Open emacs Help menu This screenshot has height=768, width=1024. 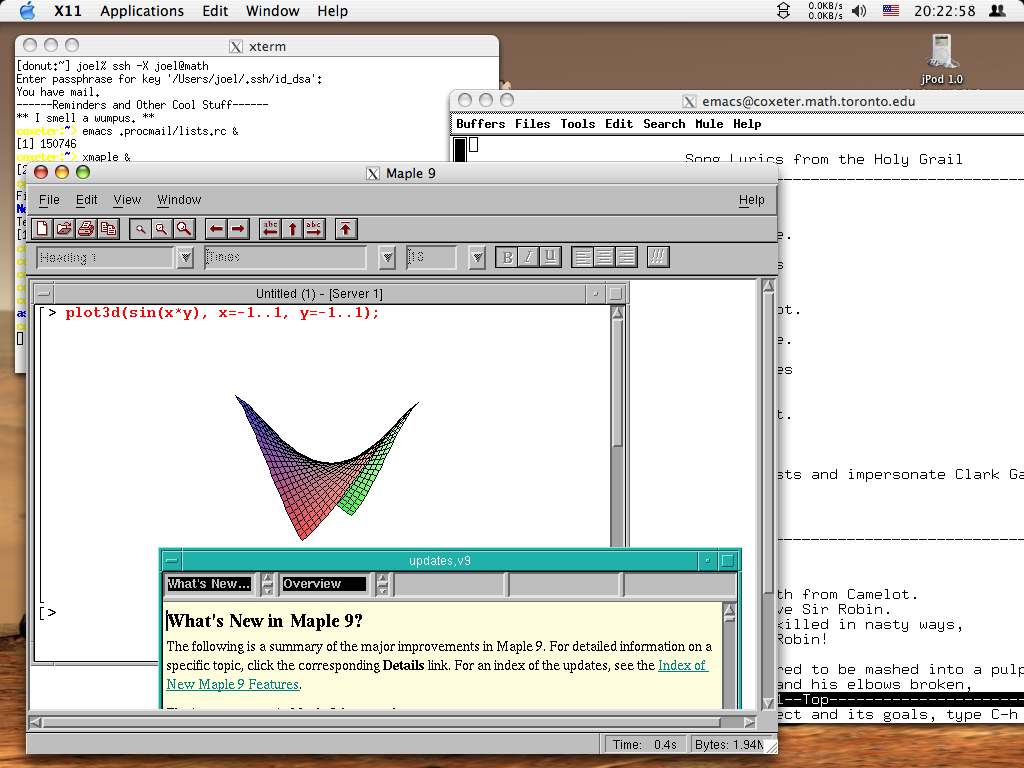(x=747, y=124)
